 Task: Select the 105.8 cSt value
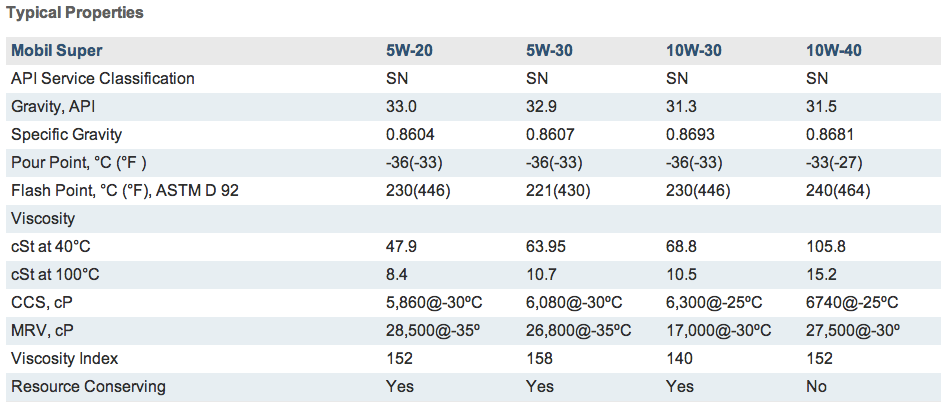pos(826,247)
